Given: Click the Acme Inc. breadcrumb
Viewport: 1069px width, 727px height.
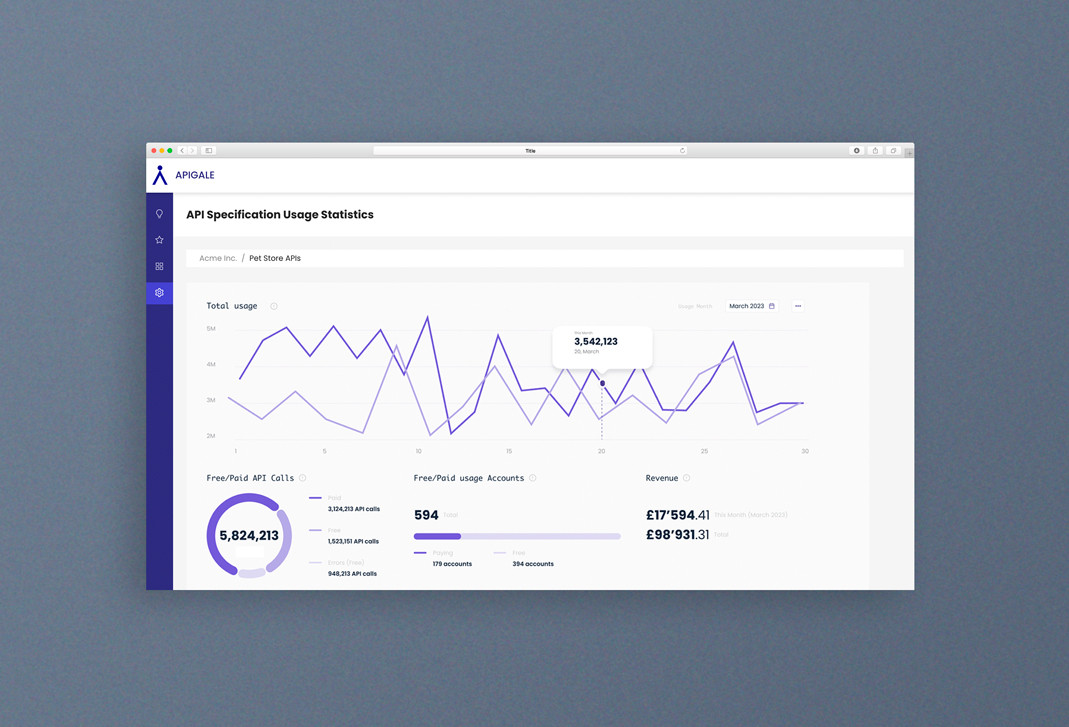Looking at the screenshot, I should pos(218,258).
